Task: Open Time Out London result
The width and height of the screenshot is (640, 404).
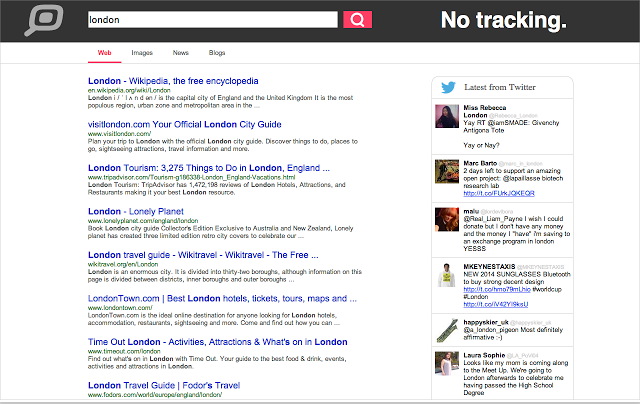Action: 218,342
